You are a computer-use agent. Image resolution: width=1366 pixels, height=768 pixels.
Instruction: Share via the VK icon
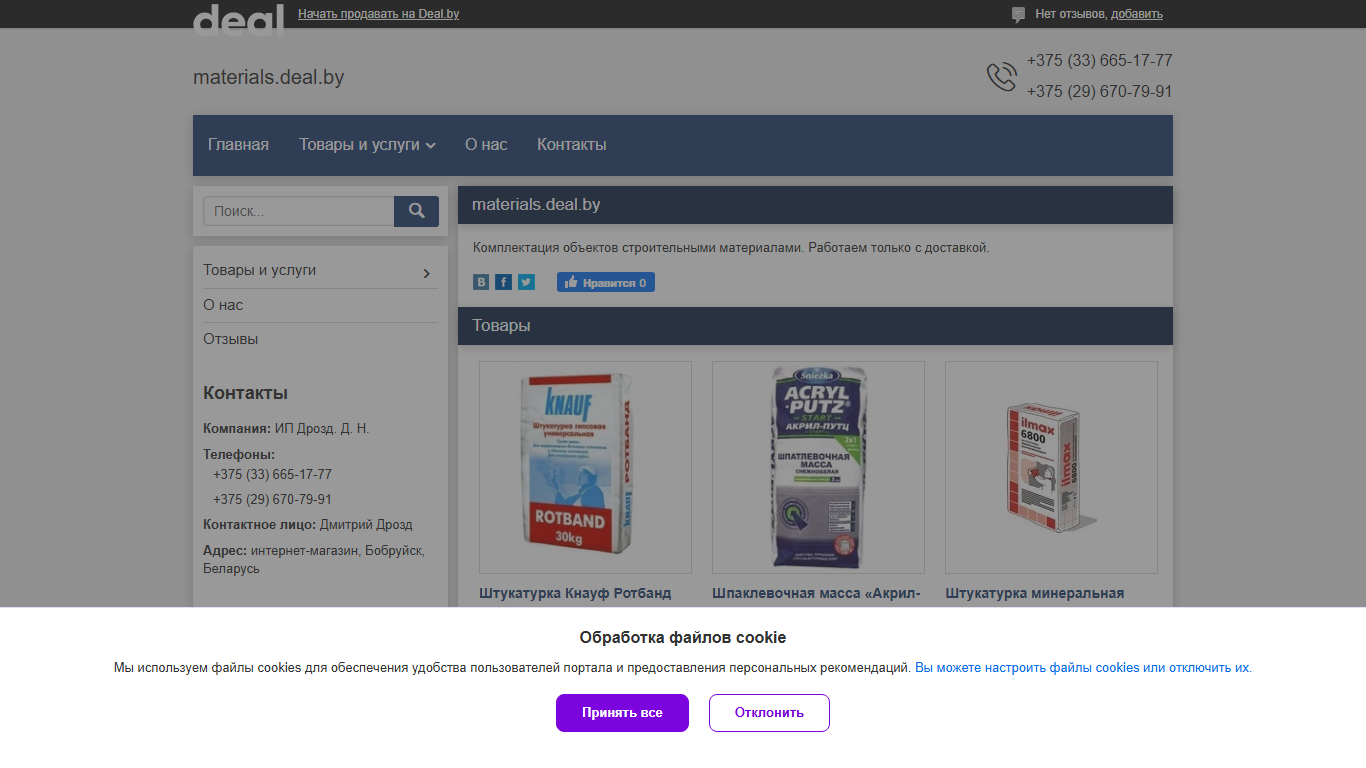[x=481, y=282]
